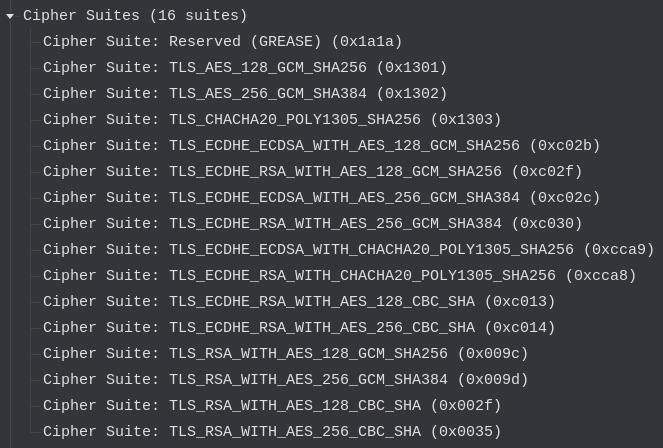Click TLS_AES_128_GCM_SHA256 (0x1301) entry

pos(245,68)
